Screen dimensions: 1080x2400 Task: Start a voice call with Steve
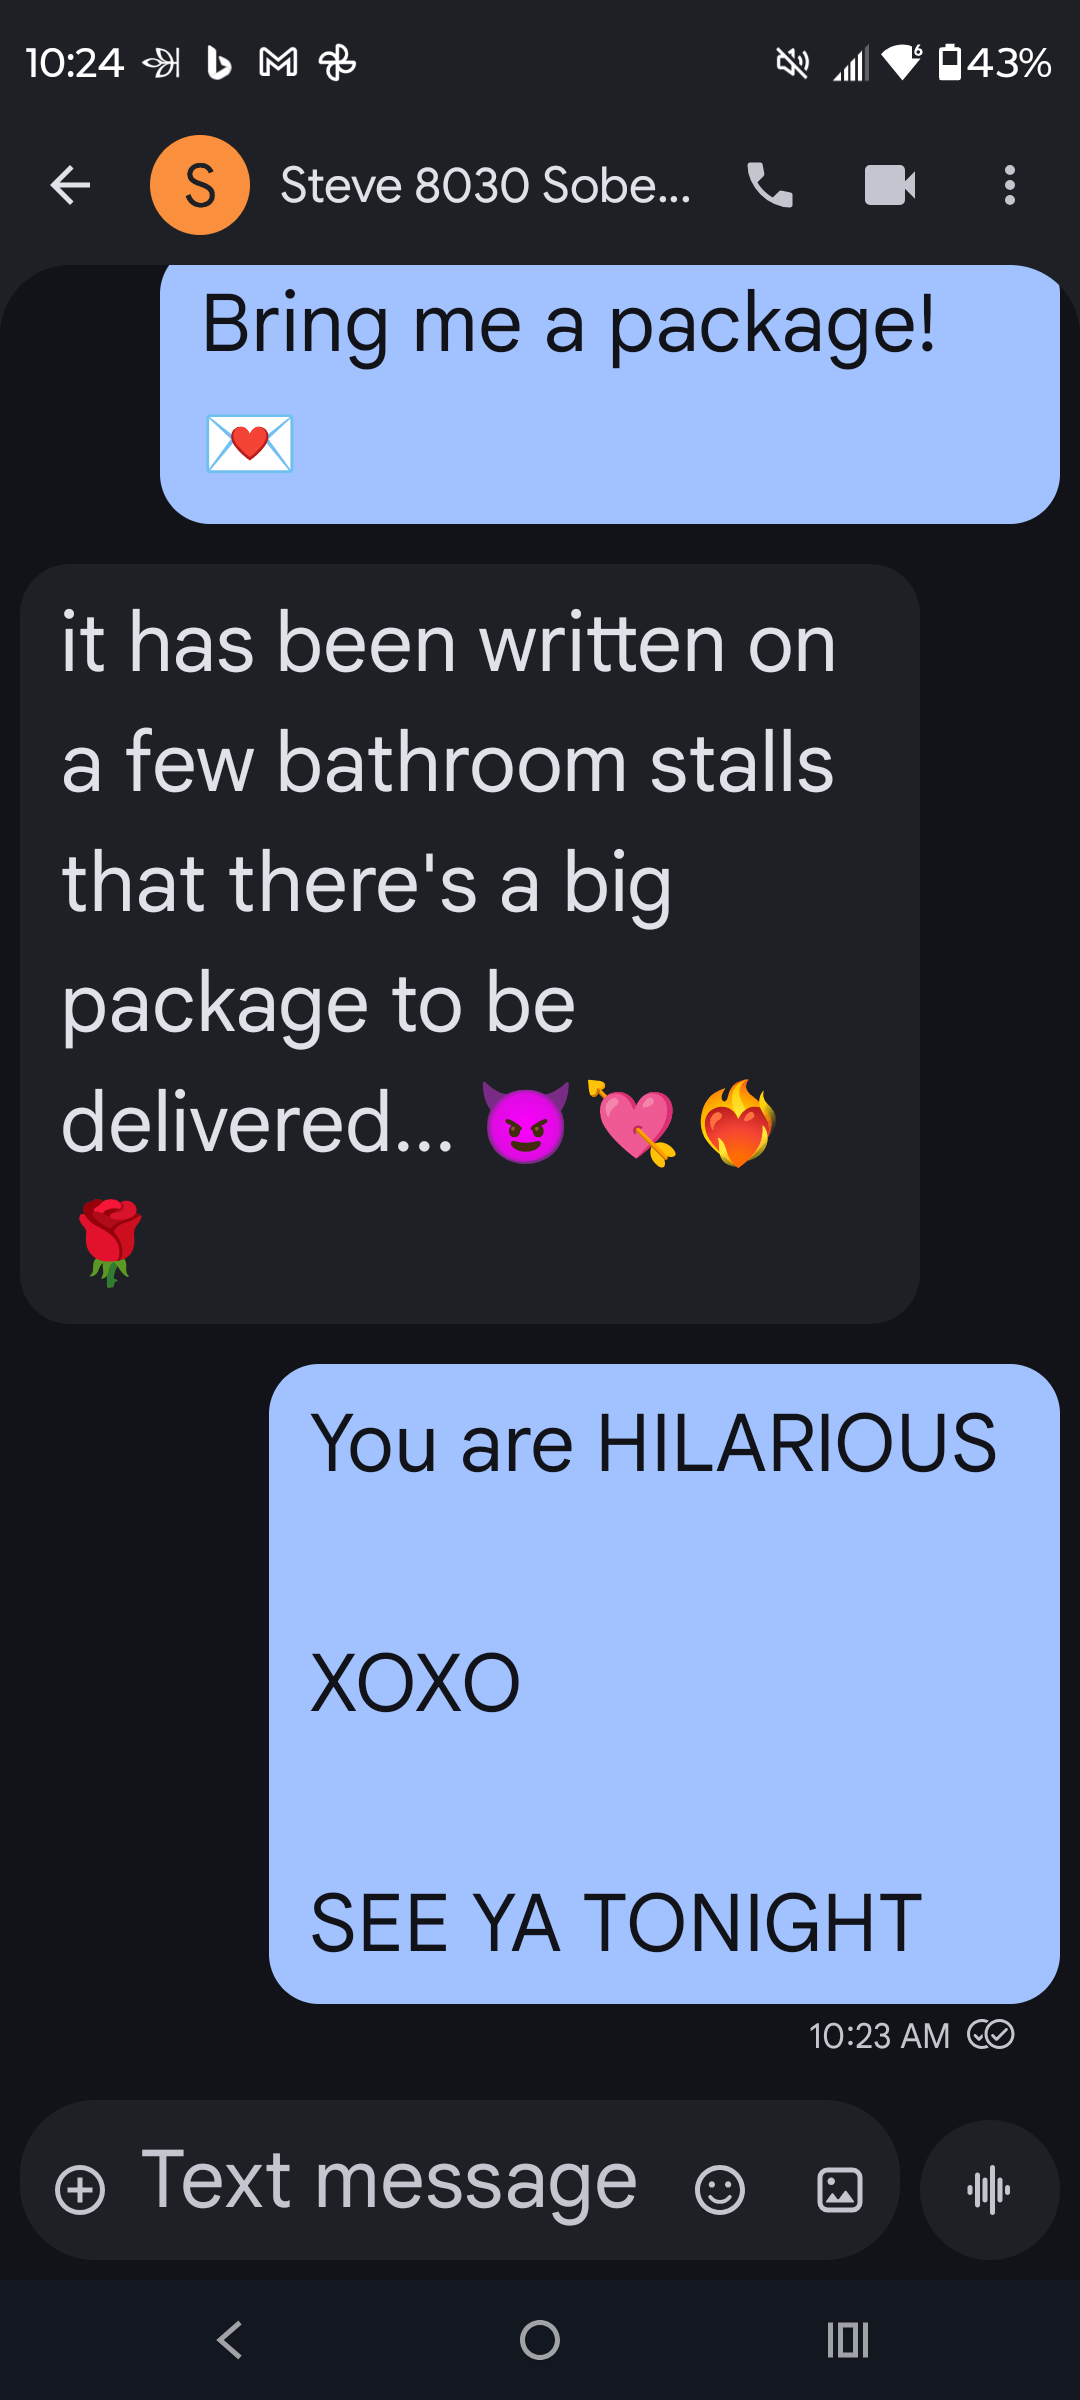point(770,185)
